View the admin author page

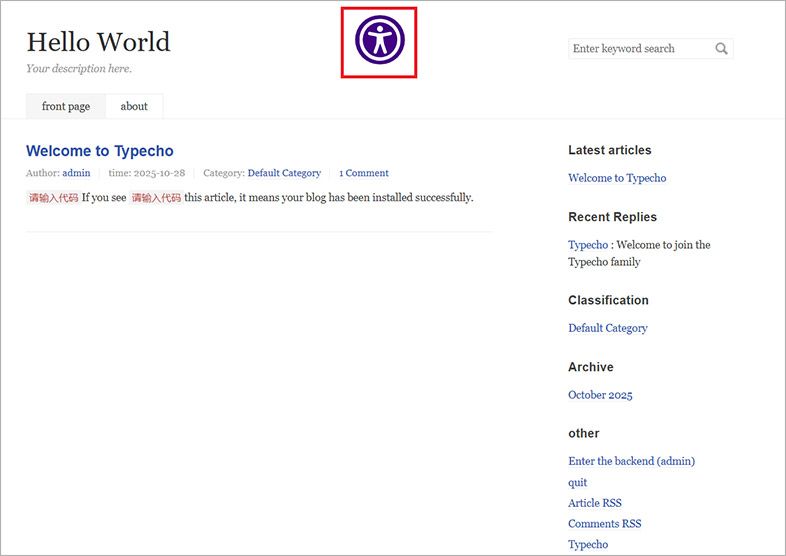[x=76, y=173]
